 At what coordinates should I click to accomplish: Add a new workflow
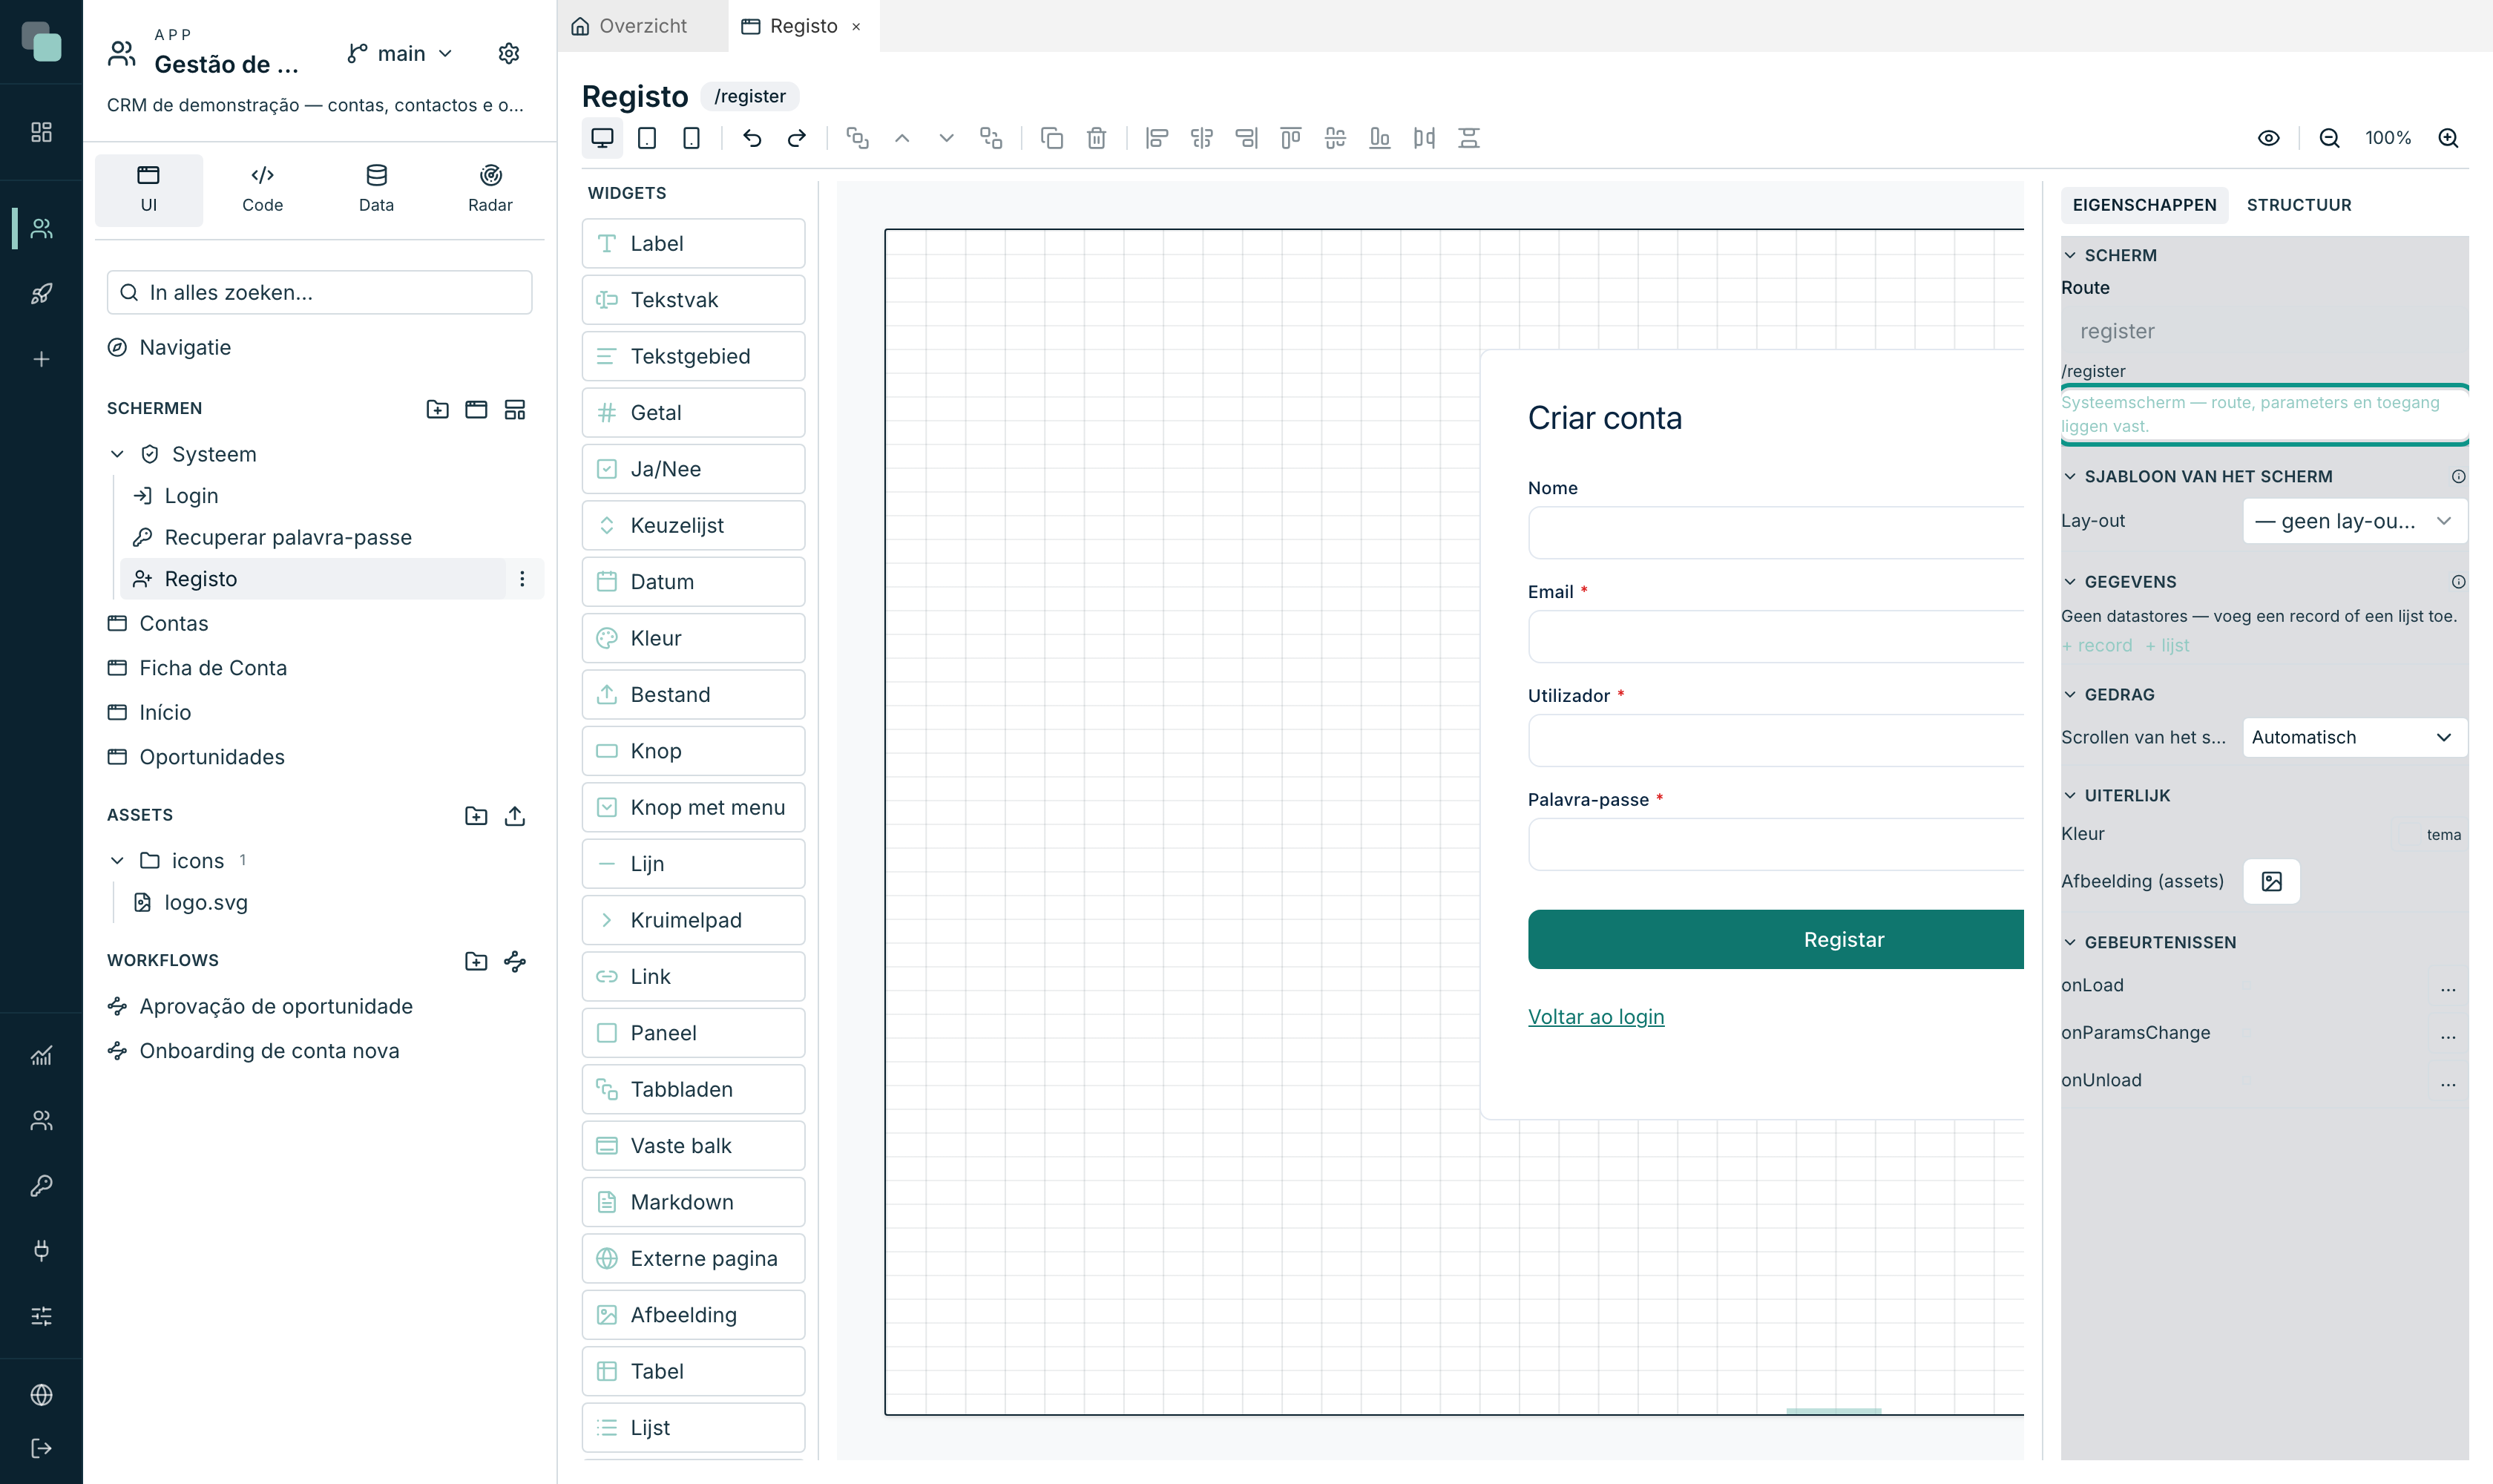515,961
